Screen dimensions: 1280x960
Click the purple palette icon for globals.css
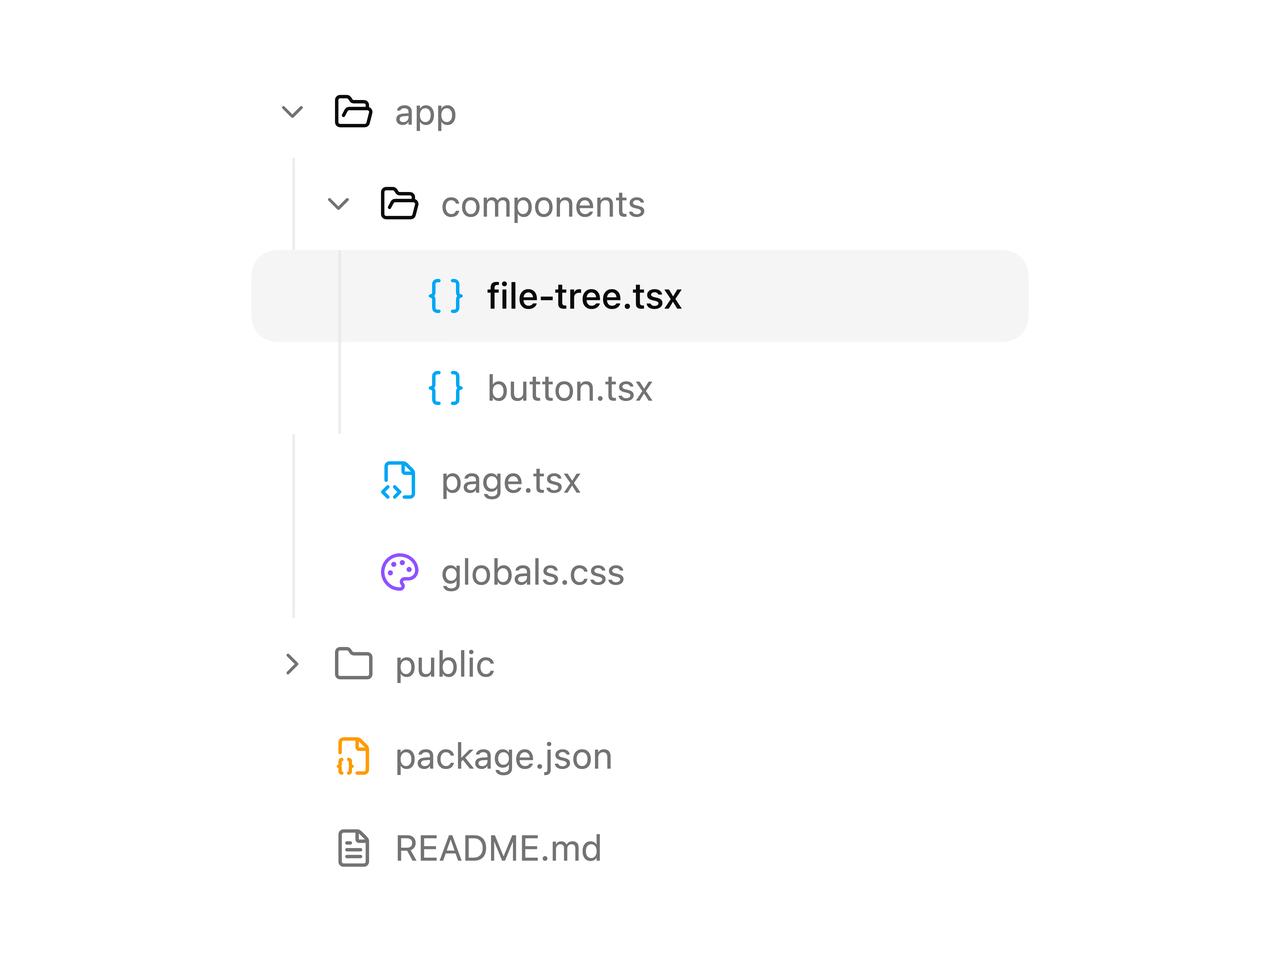pyautogui.click(x=399, y=572)
